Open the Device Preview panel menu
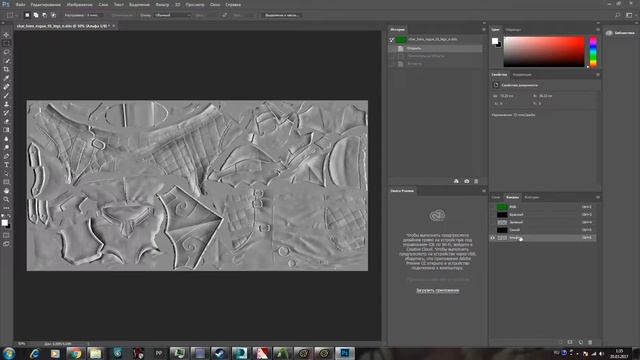 click(484, 191)
